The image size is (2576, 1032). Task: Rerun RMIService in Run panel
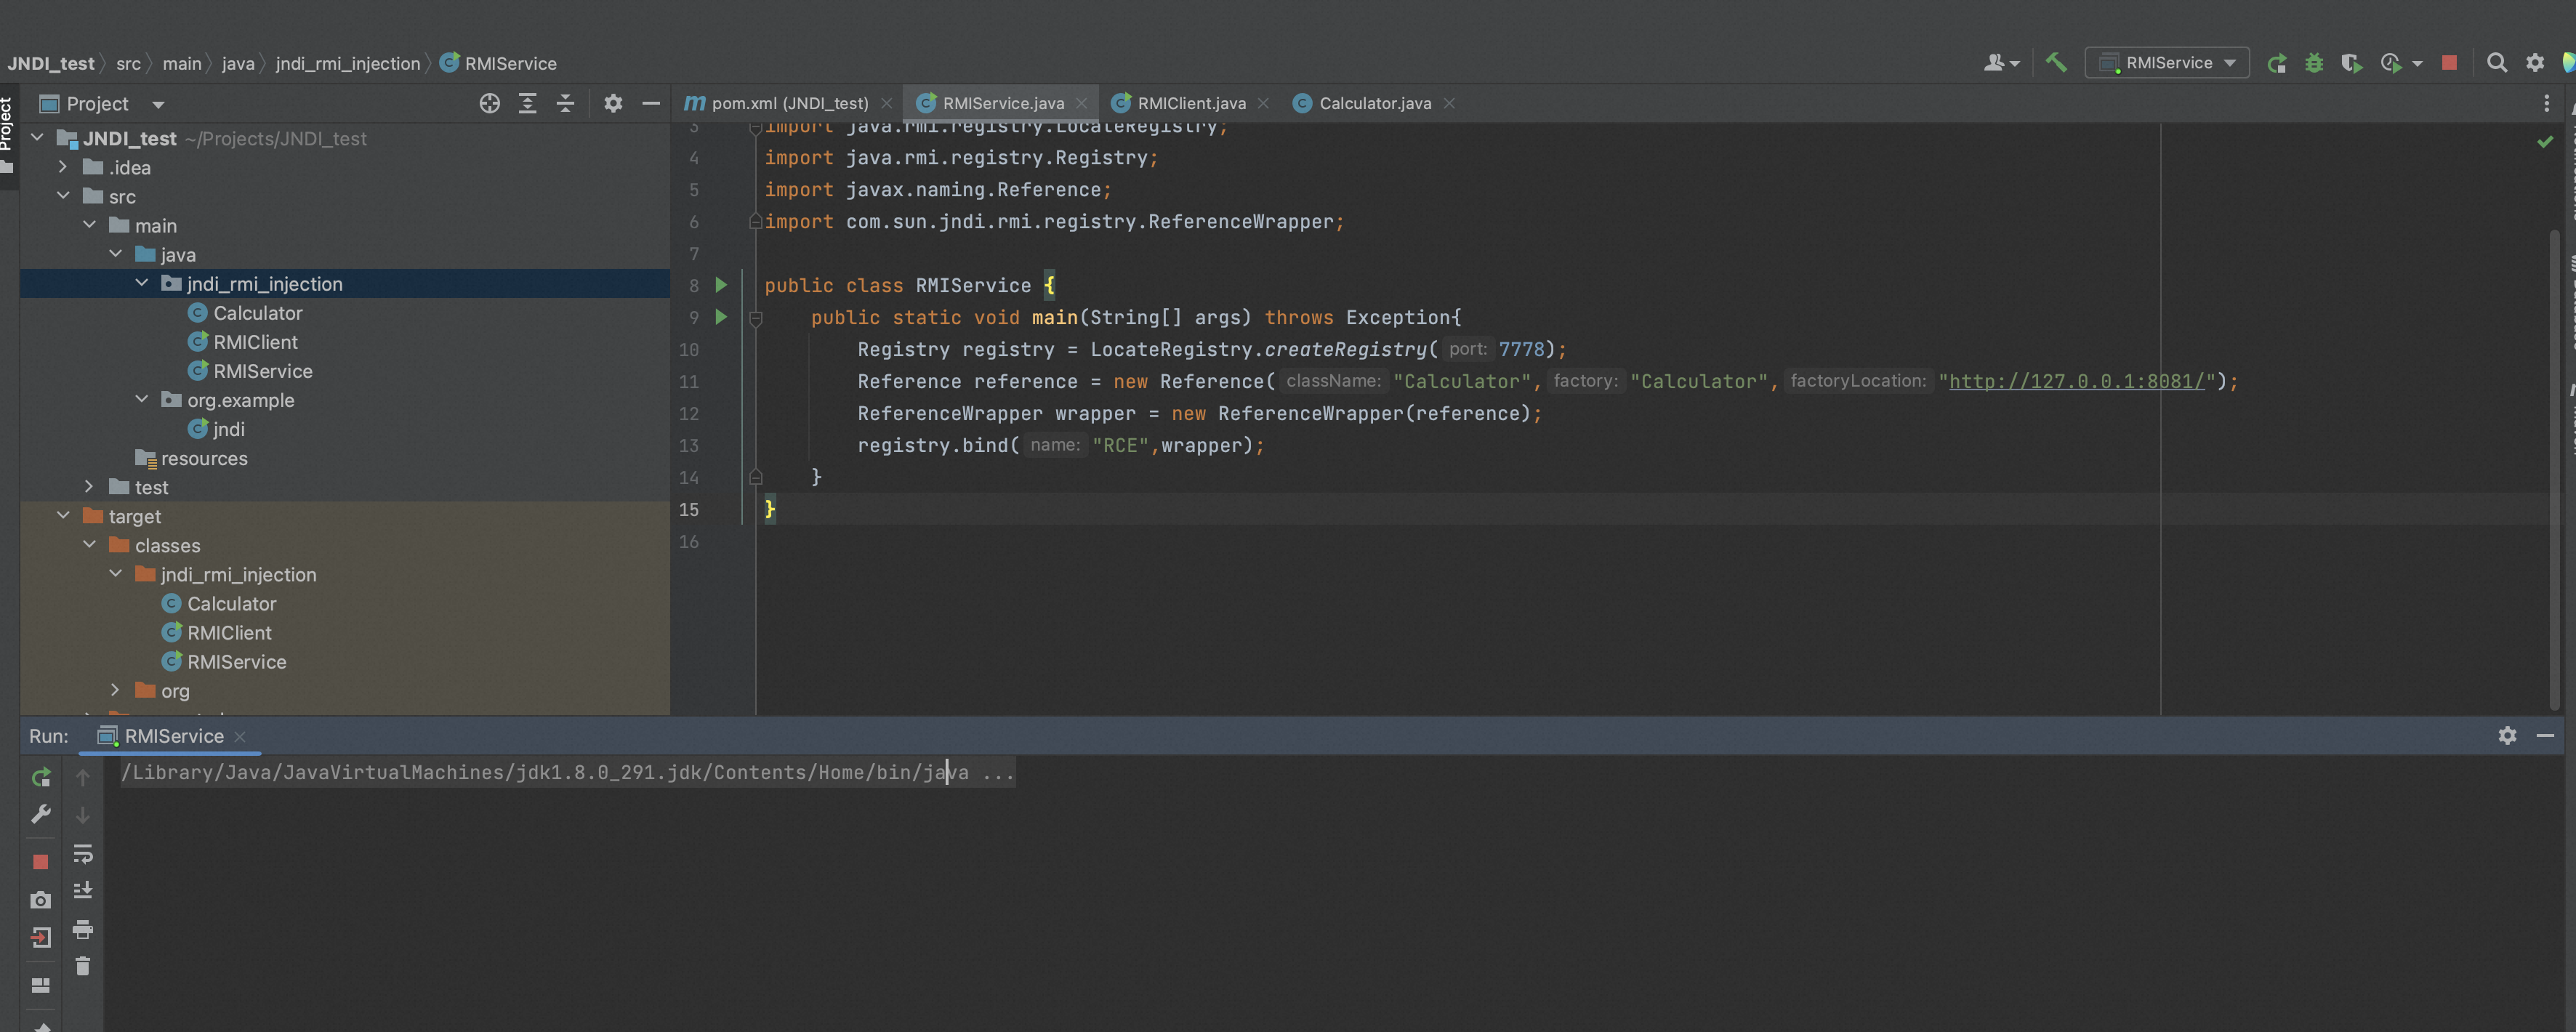point(41,777)
